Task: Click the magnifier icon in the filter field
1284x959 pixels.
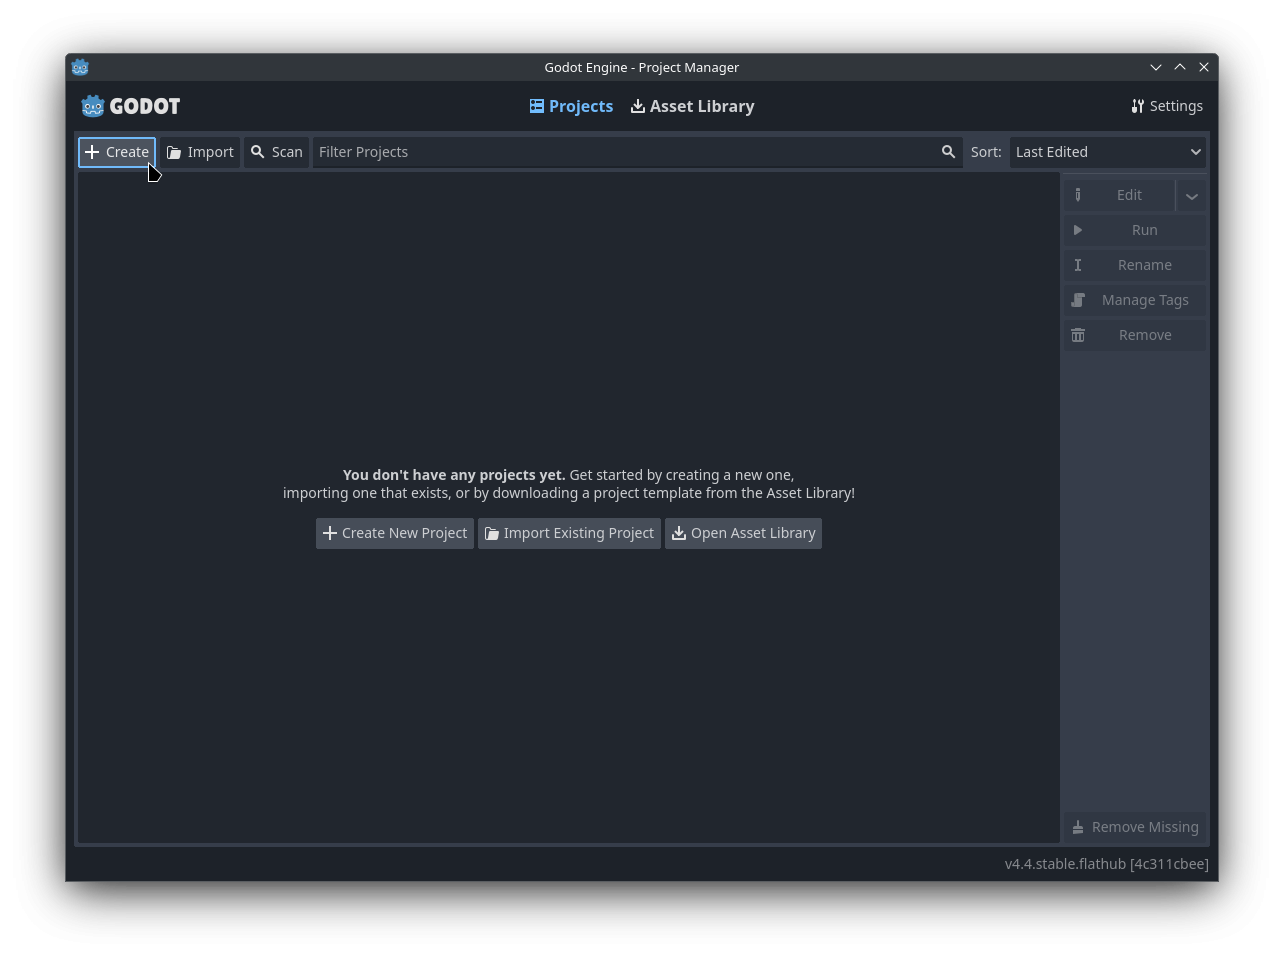Action: (x=948, y=152)
